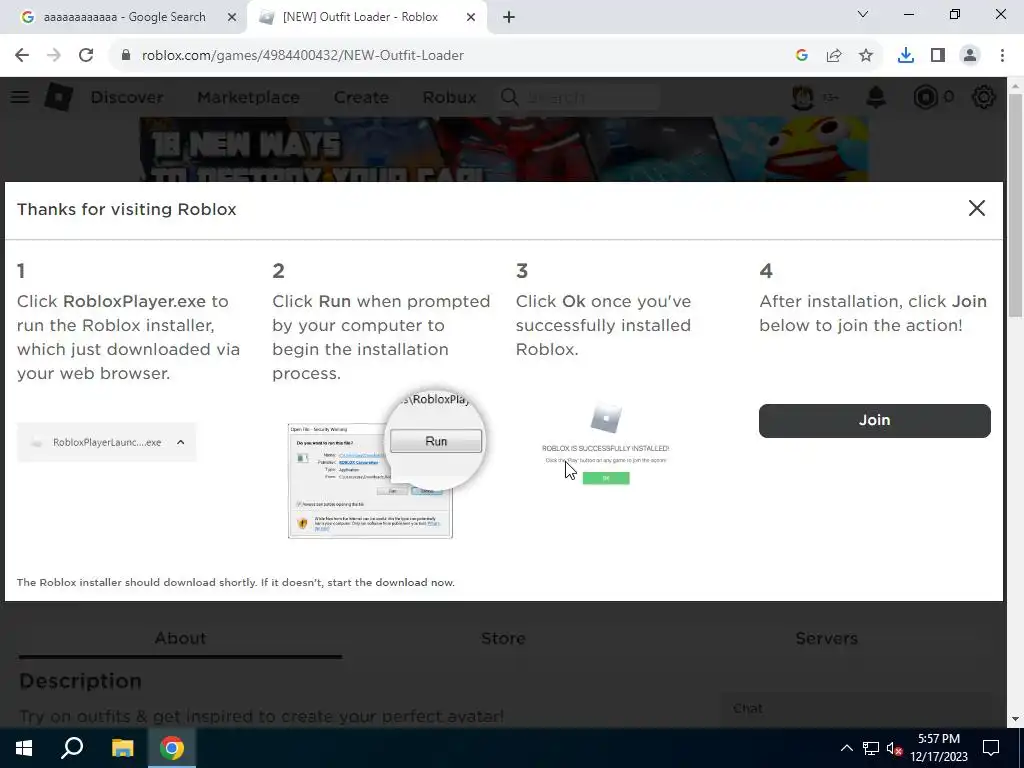Open the Roblox hamburger menu
The image size is (1024, 768).
(x=20, y=97)
